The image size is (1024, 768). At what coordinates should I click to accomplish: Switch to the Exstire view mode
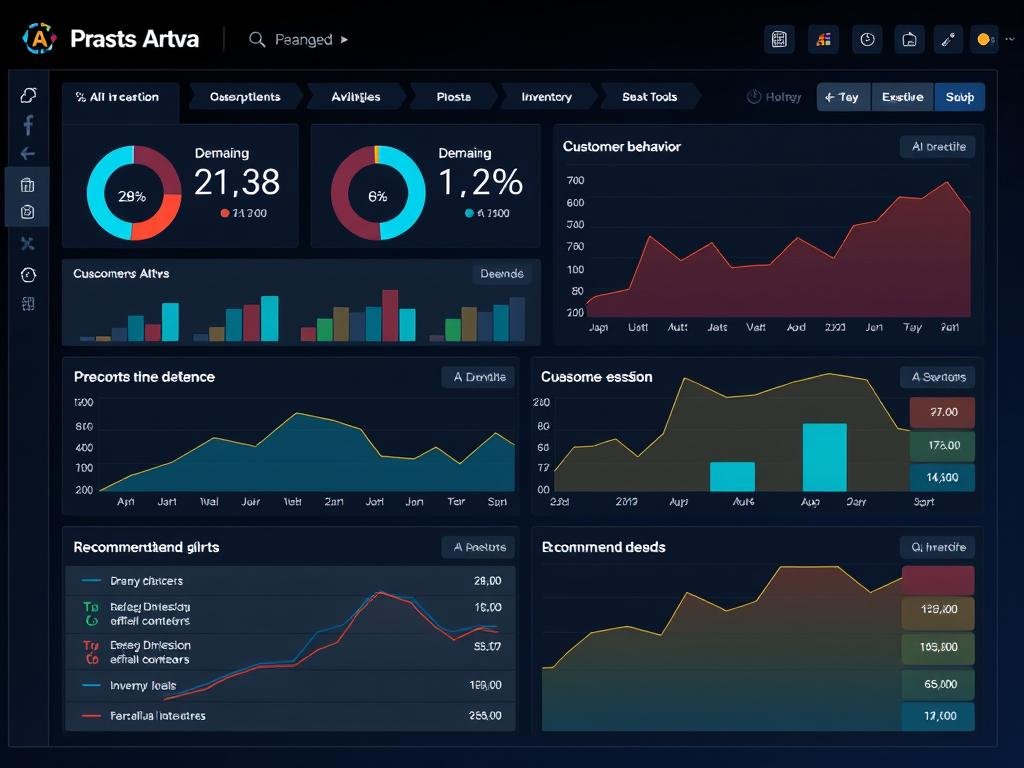click(902, 97)
